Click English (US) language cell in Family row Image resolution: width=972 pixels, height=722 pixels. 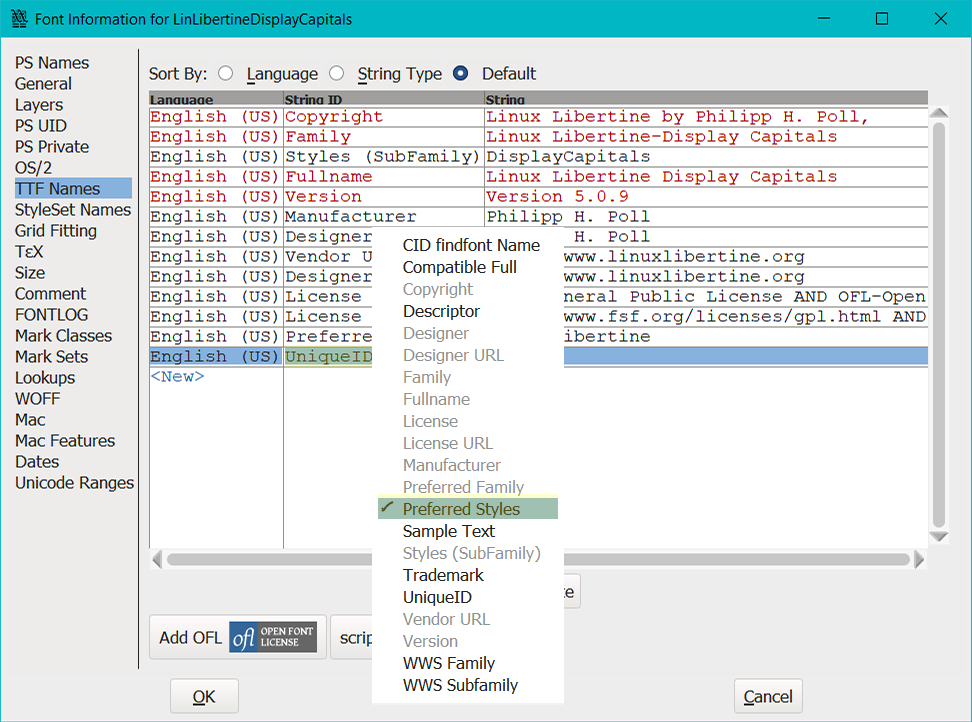point(216,136)
